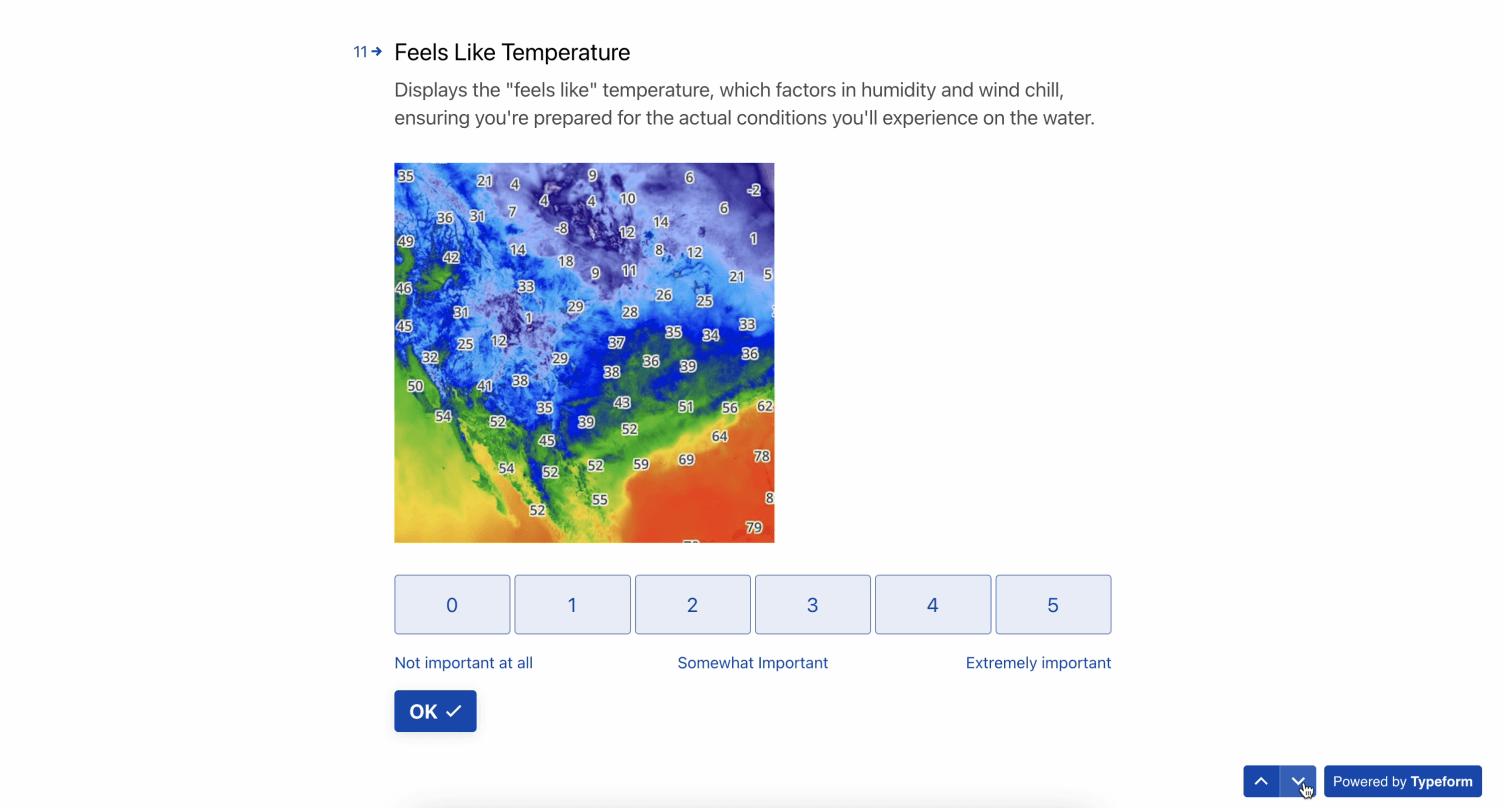Confirm the answer with the OK button
This screenshot has height=808, width=1506.
(435, 711)
